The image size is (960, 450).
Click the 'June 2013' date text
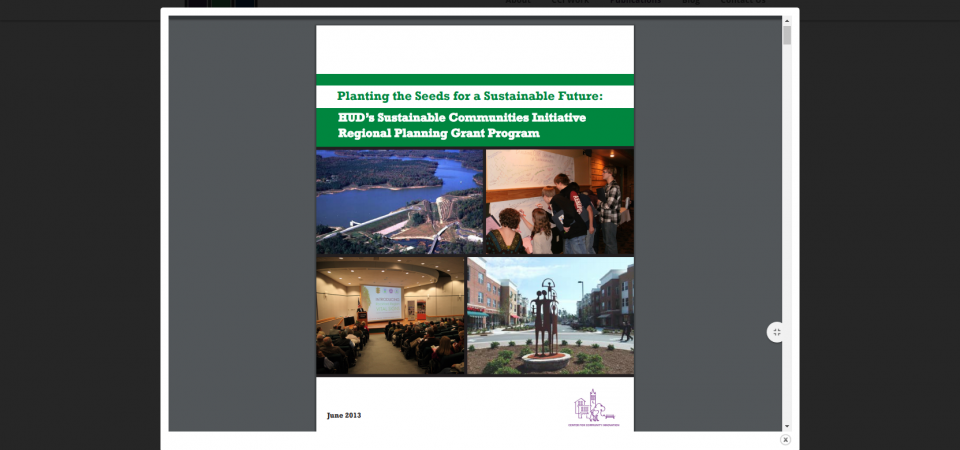344,415
